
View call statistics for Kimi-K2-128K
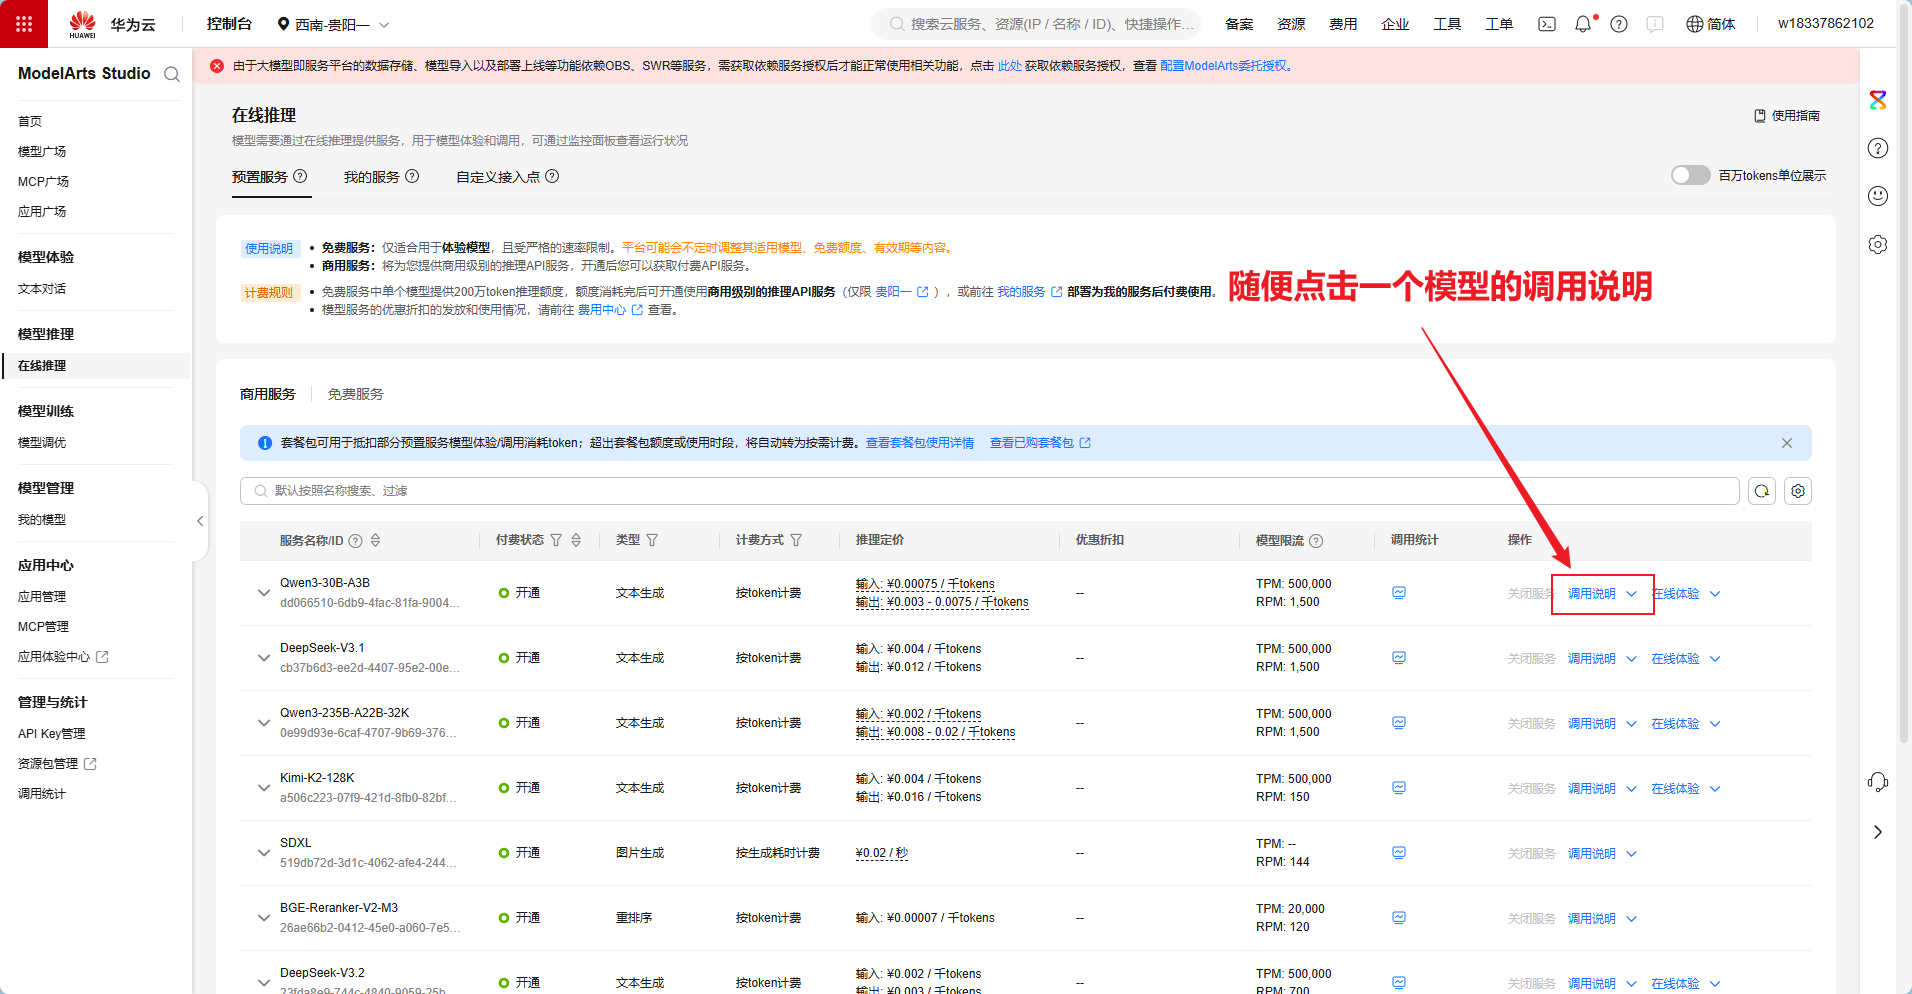(1399, 788)
